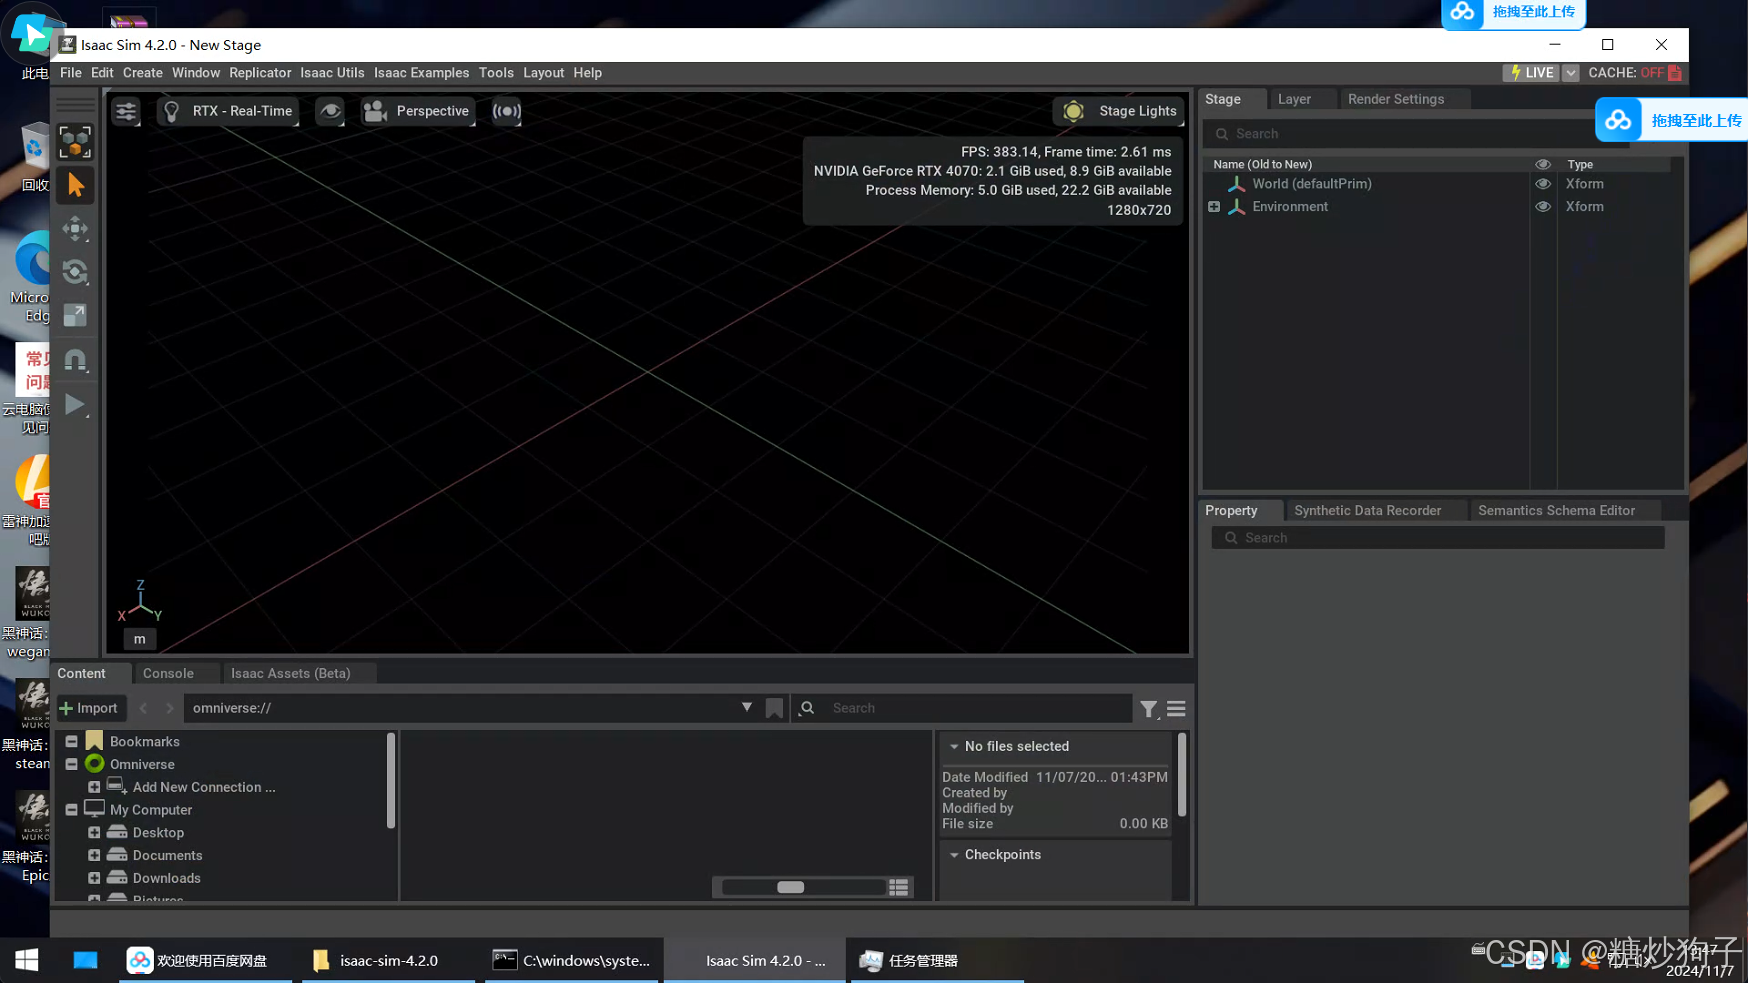The image size is (1748, 983).
Task: Open the File menu
Action: 71,73
